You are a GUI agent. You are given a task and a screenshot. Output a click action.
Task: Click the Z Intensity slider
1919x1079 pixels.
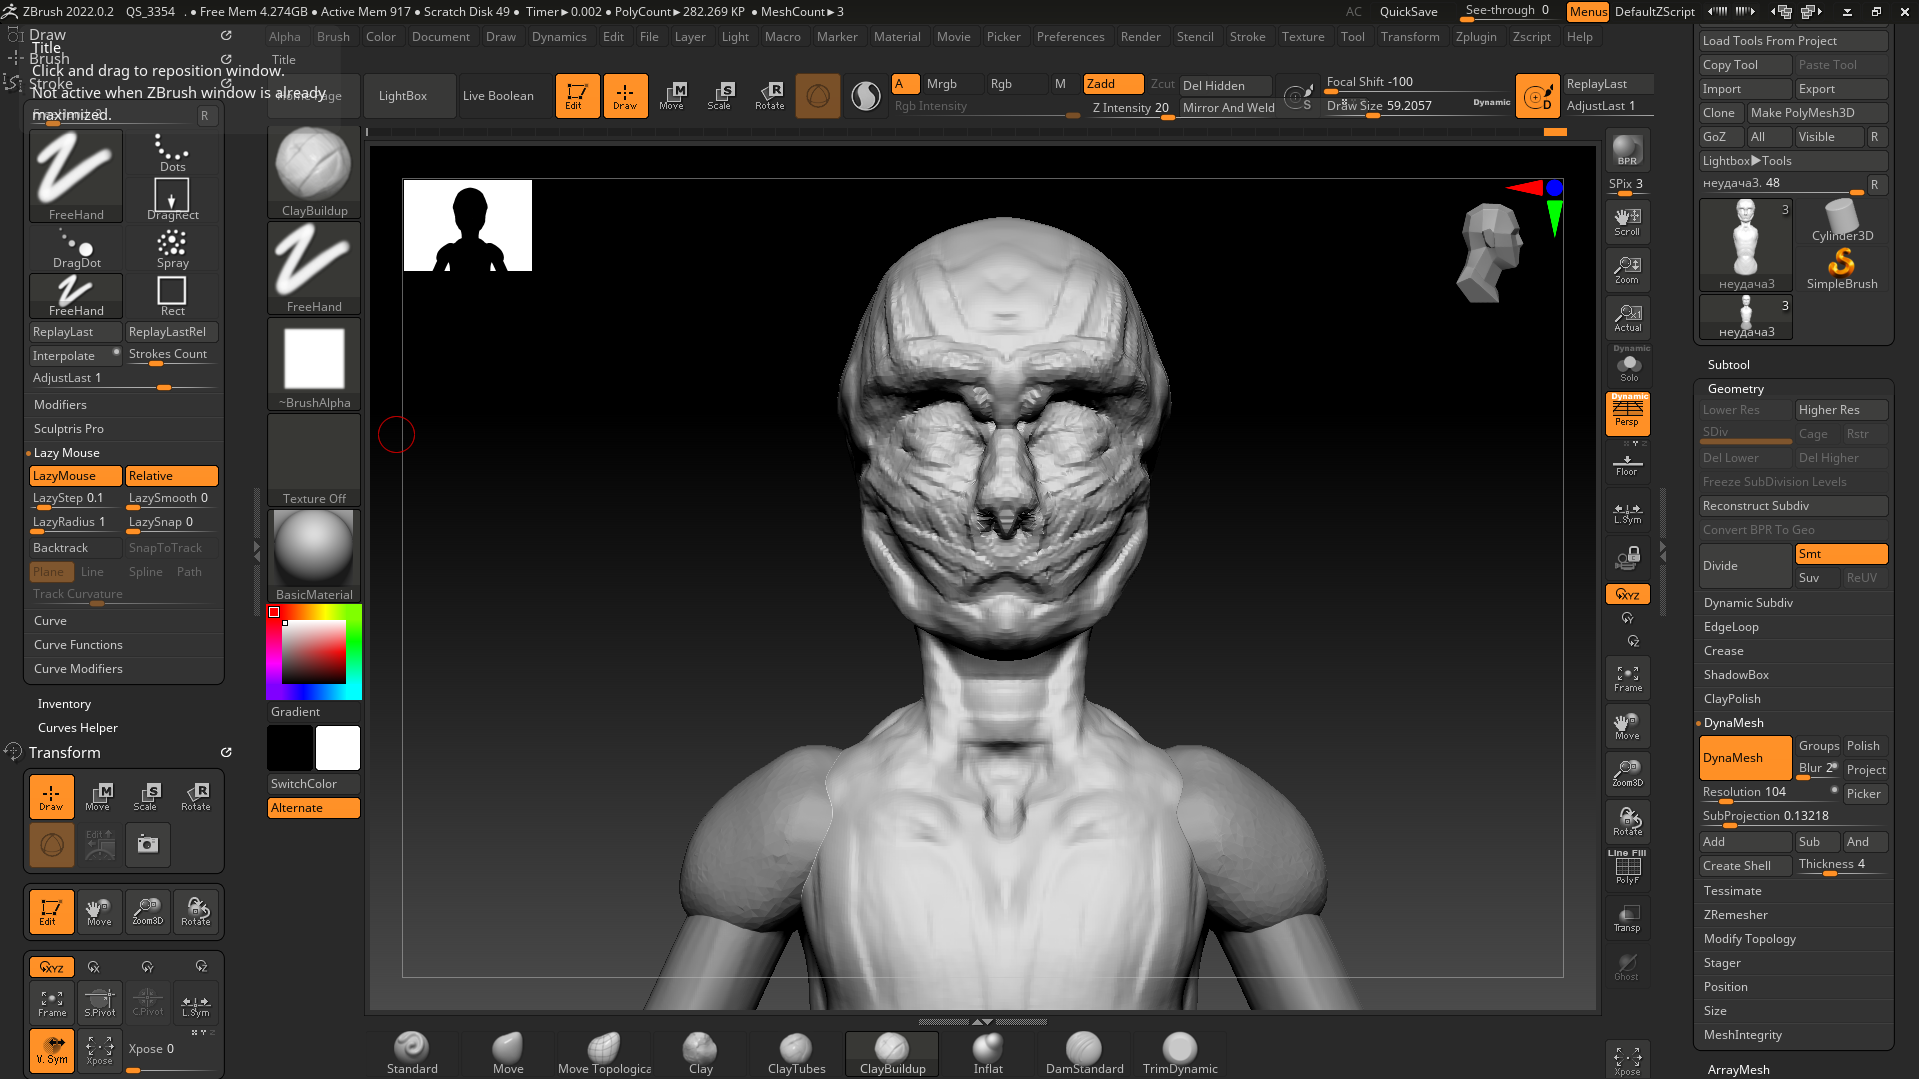pyautogui.click(x=1130, y=108)
